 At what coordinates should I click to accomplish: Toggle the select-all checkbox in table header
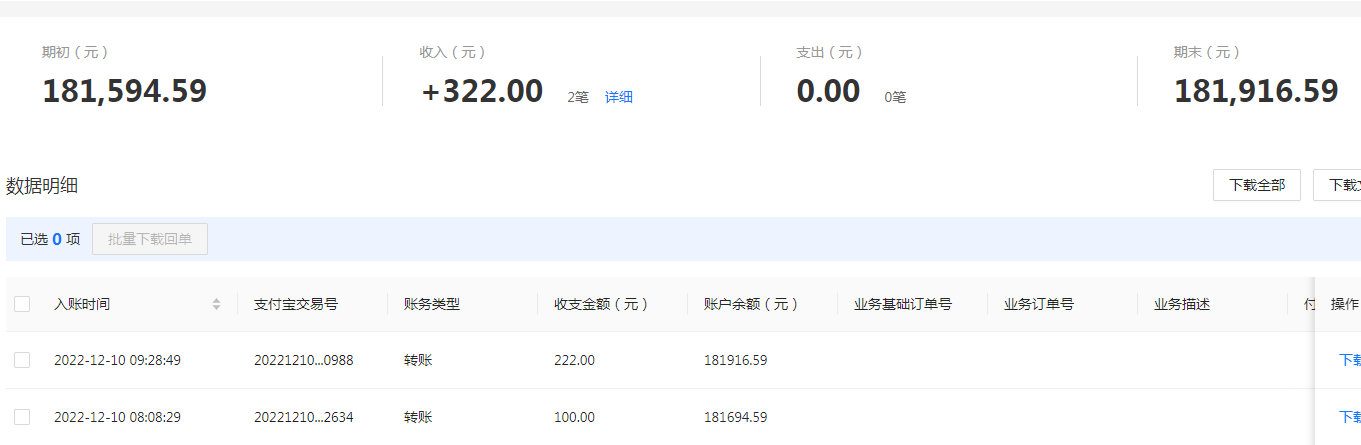(22, 304)
